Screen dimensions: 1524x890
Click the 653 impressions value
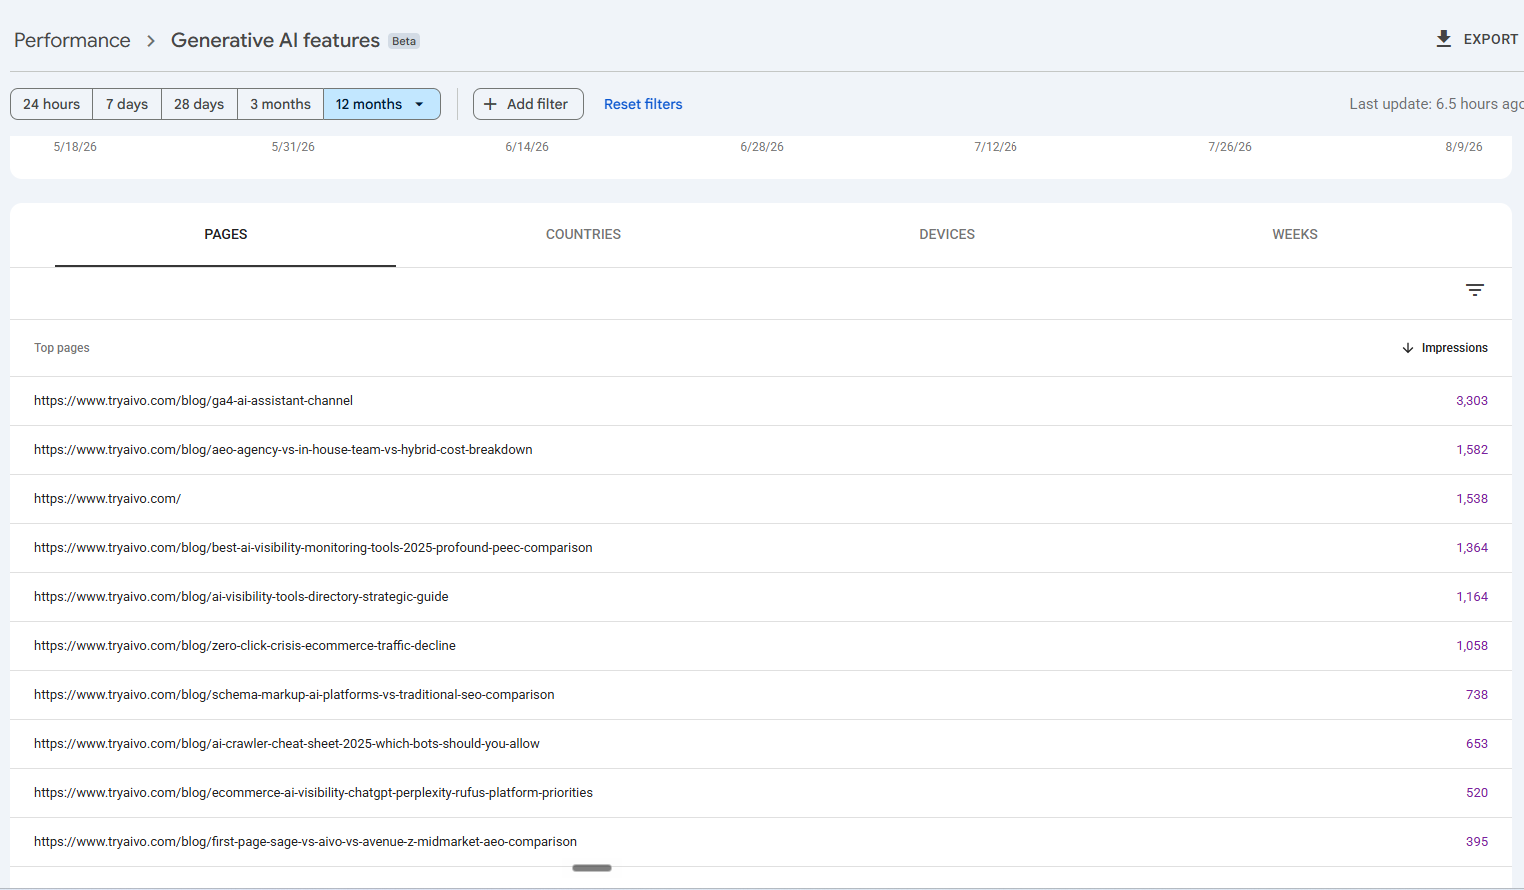pos(1477,744)
